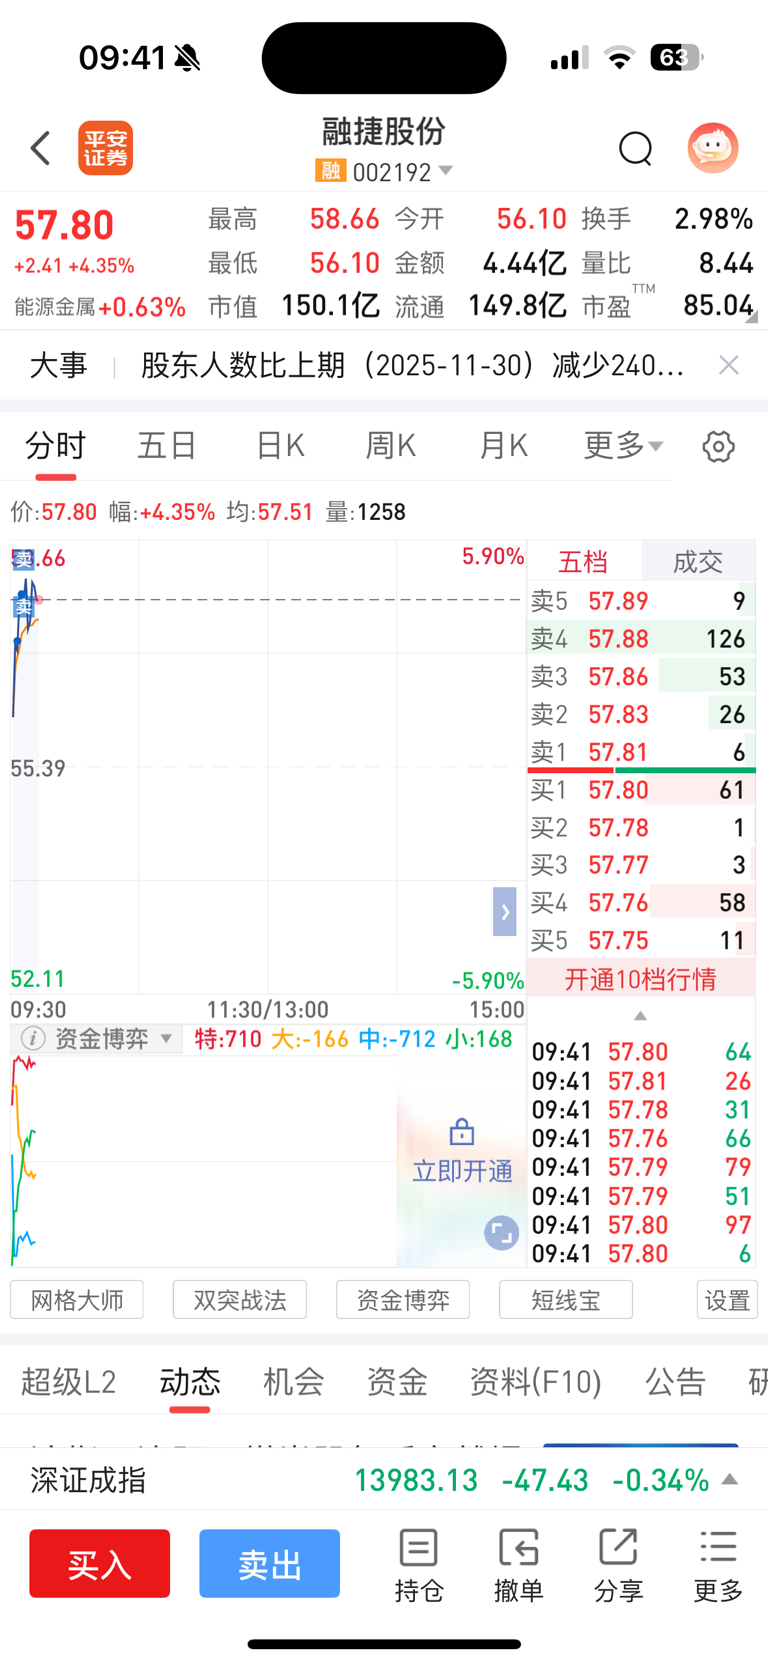Tap the blue 卖出 button
This screenshot has height=1665, width=769.
coord(270,1563)
